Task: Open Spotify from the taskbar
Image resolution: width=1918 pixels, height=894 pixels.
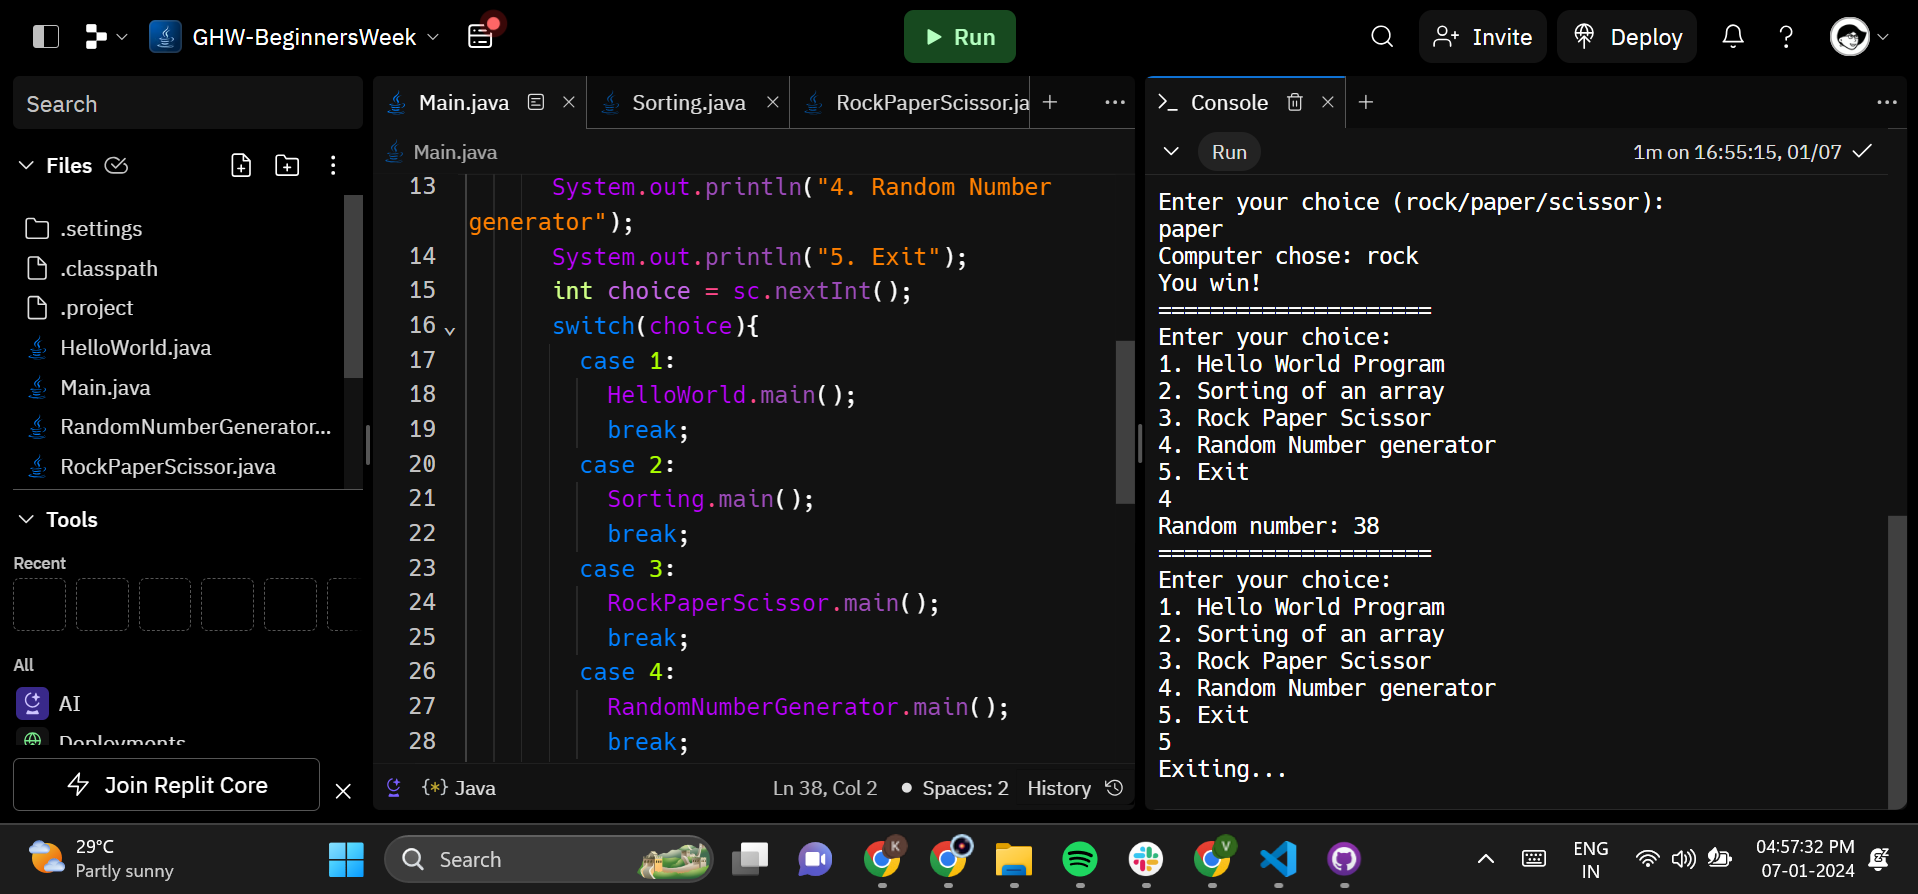Action: pos(1079,859)
